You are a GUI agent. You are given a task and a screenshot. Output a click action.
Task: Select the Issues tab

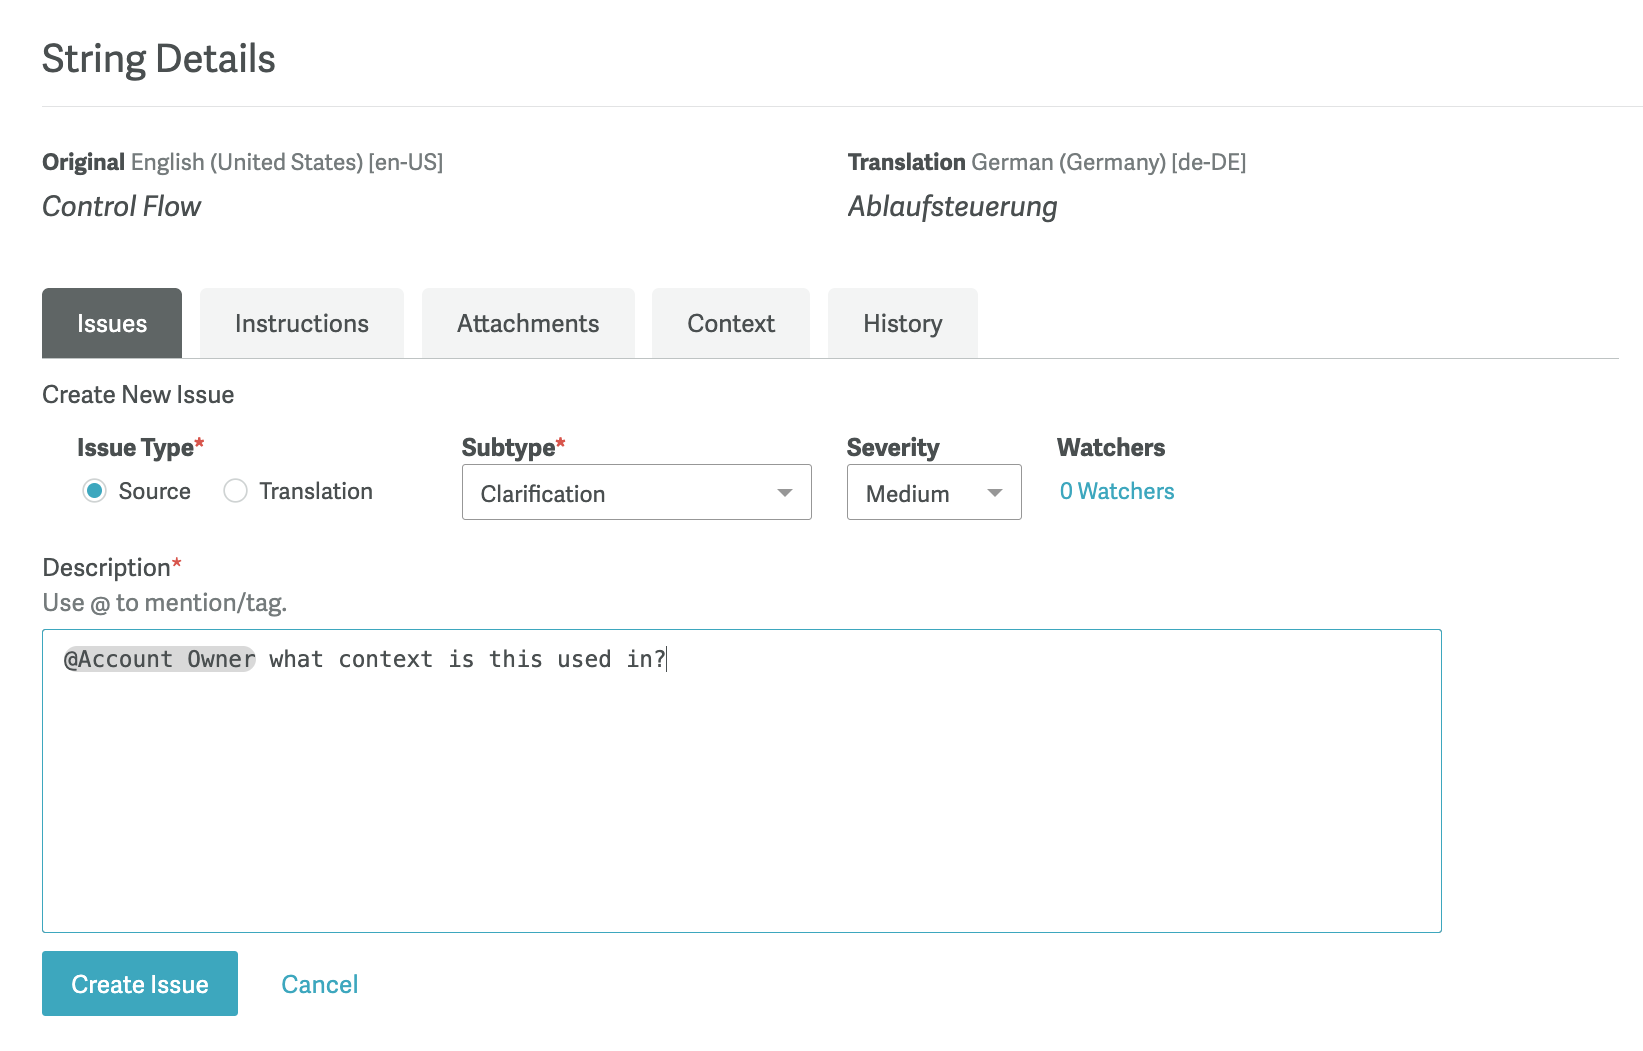tap(112, 324)
